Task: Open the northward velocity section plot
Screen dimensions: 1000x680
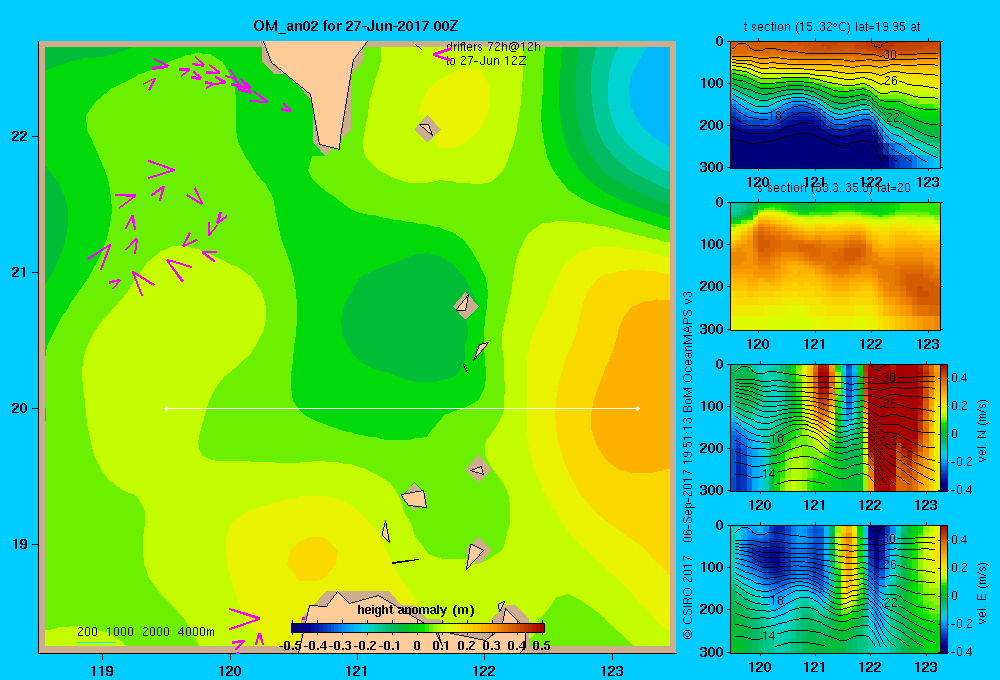Action: [x=835, y=427]
